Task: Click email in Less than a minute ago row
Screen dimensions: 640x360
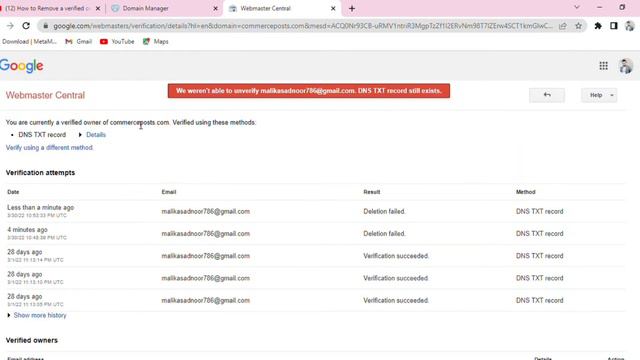Action: [205, 211]
